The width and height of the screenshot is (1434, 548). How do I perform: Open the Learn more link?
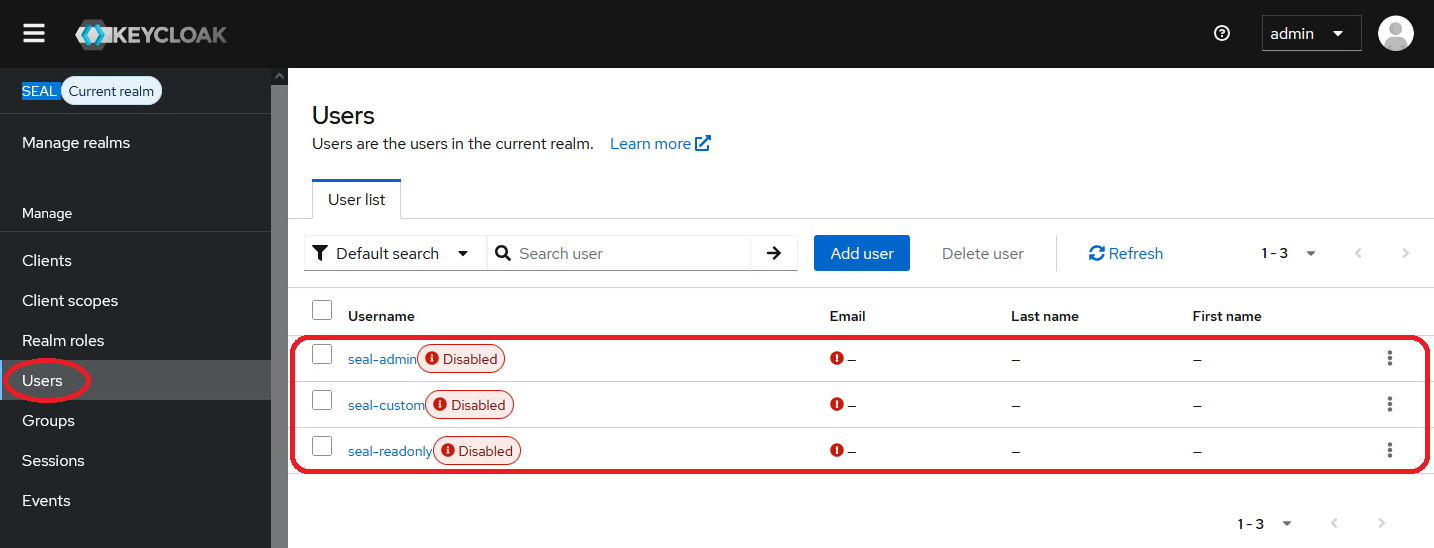click(x=660, y=143)
